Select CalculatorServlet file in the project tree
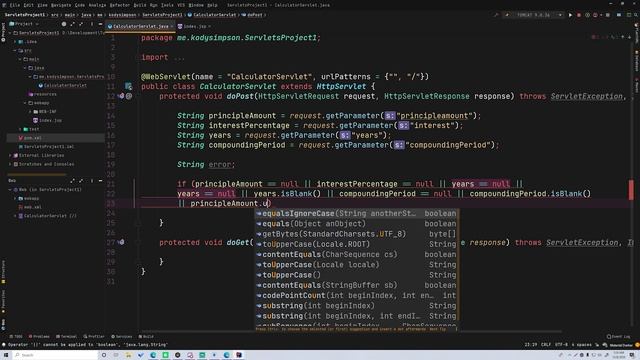Viewport: 640px width, 360px height. tap(62, 86)
